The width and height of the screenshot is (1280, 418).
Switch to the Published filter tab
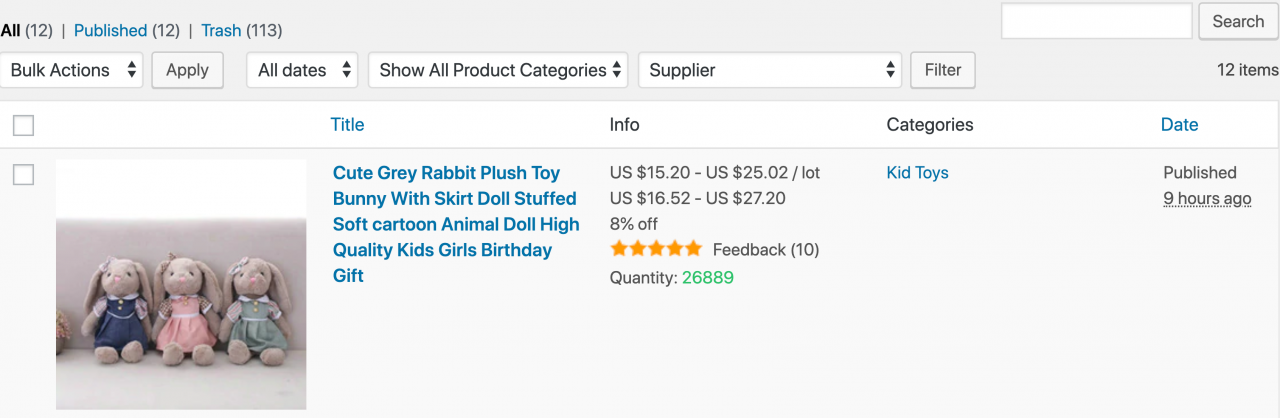pos(110,30)
